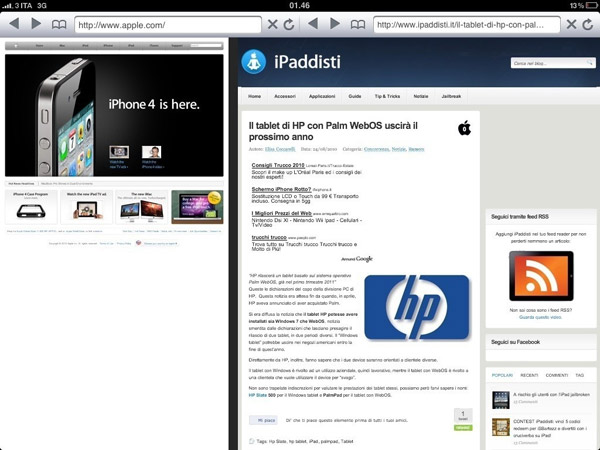This screenshot has height=450, width=600.
Task: Open A rischio gli utenti con l'iPad jailbroken
Action: (x=551, y=395)
